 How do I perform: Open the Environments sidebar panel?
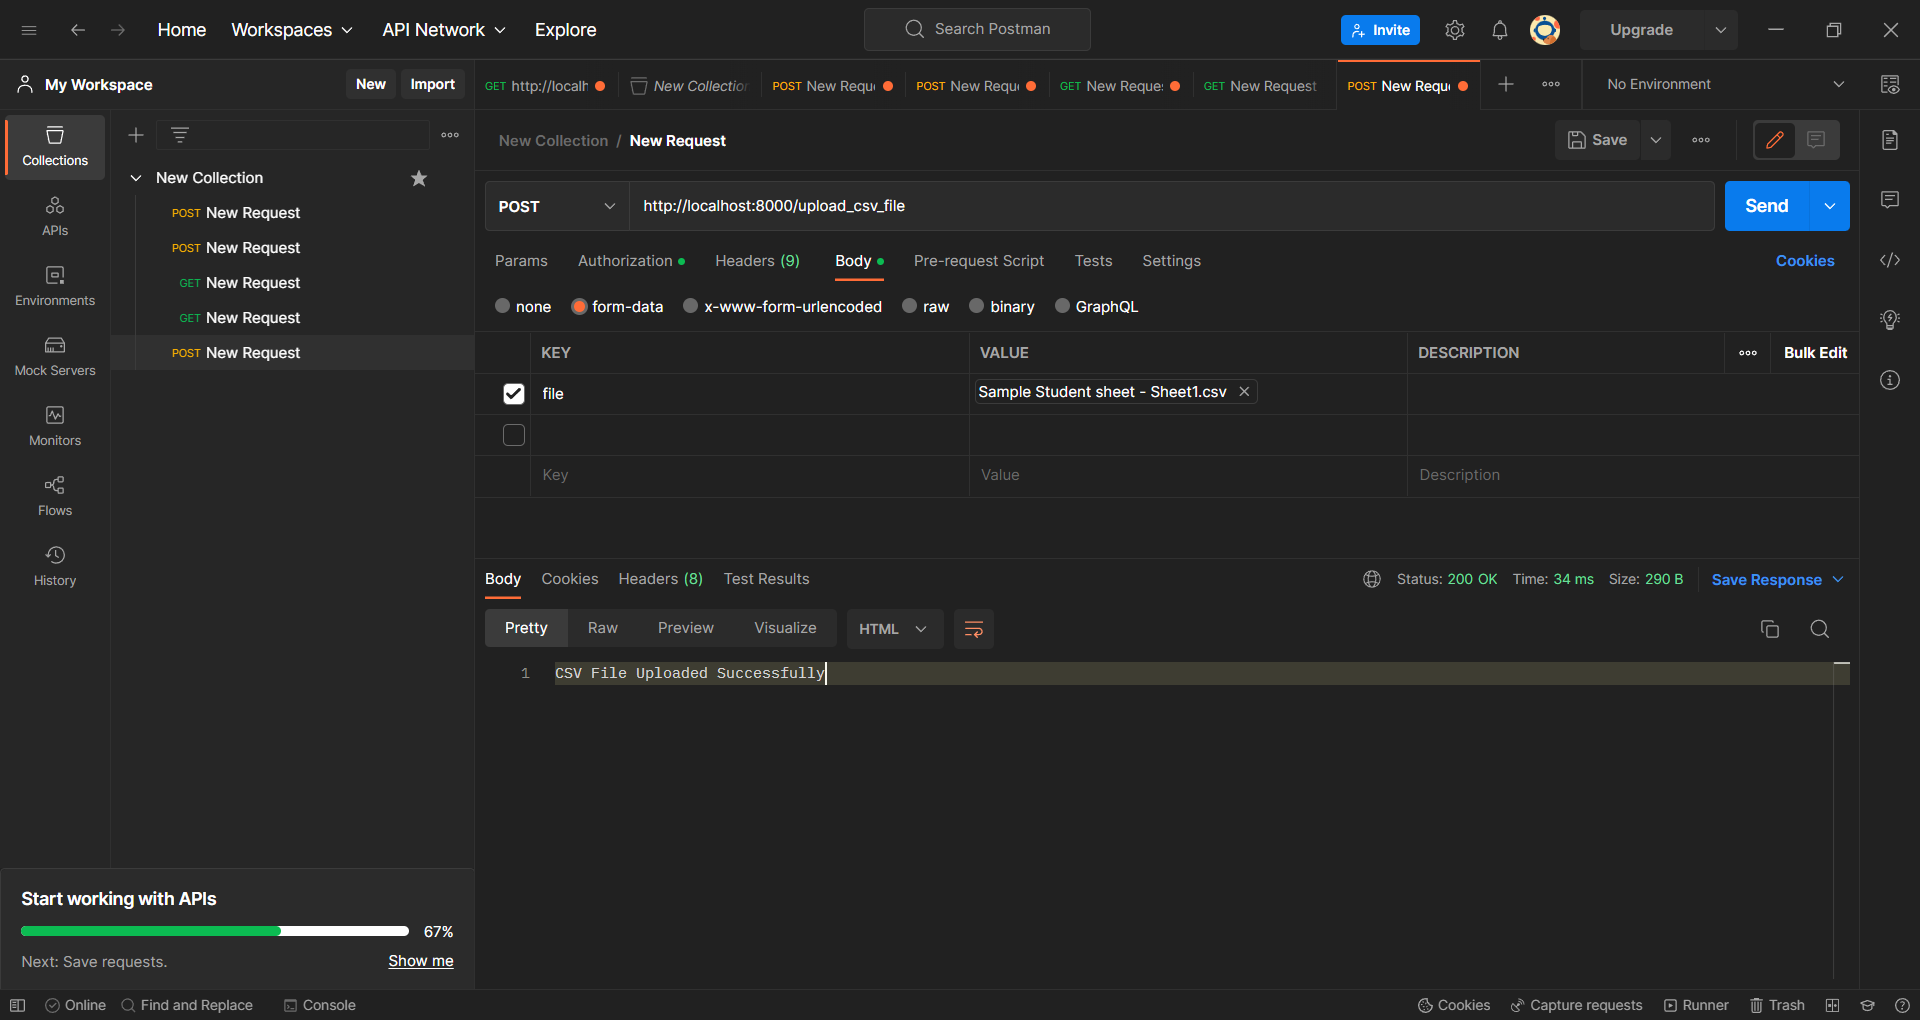54,287
